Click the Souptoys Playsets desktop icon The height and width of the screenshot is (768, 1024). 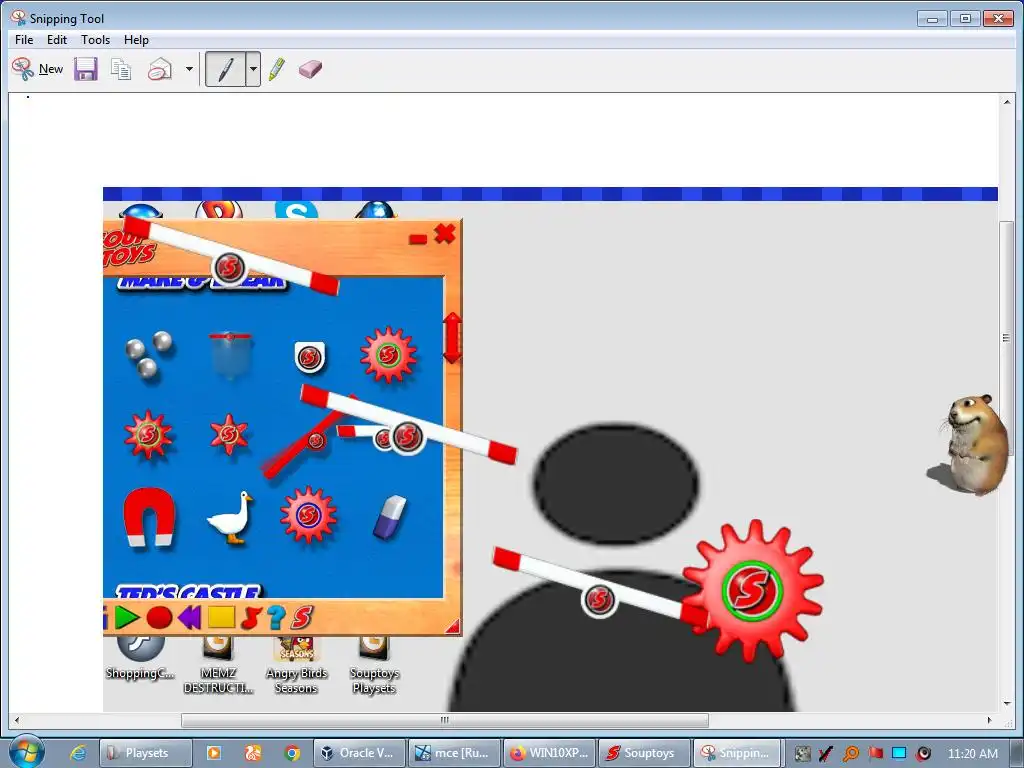tap(374, 664)
